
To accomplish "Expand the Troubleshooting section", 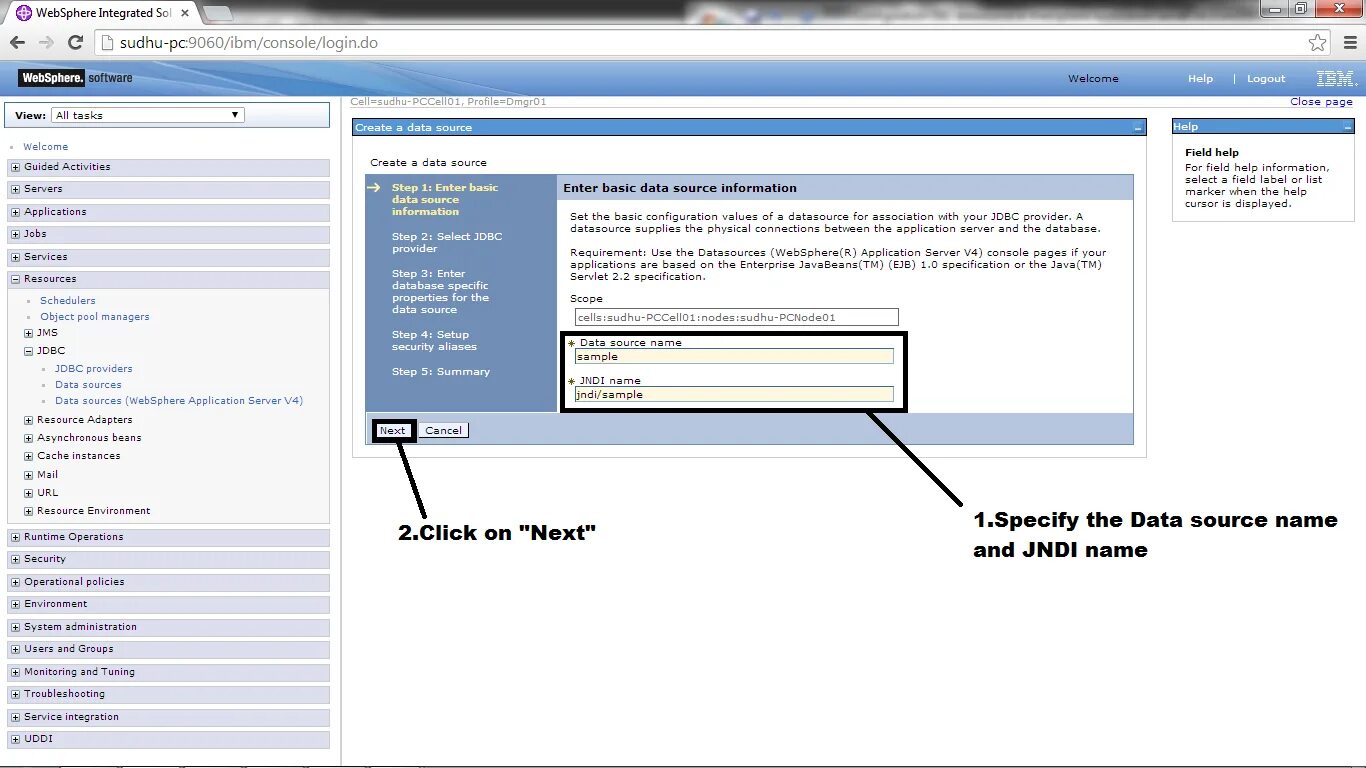I will pos(15,694).
